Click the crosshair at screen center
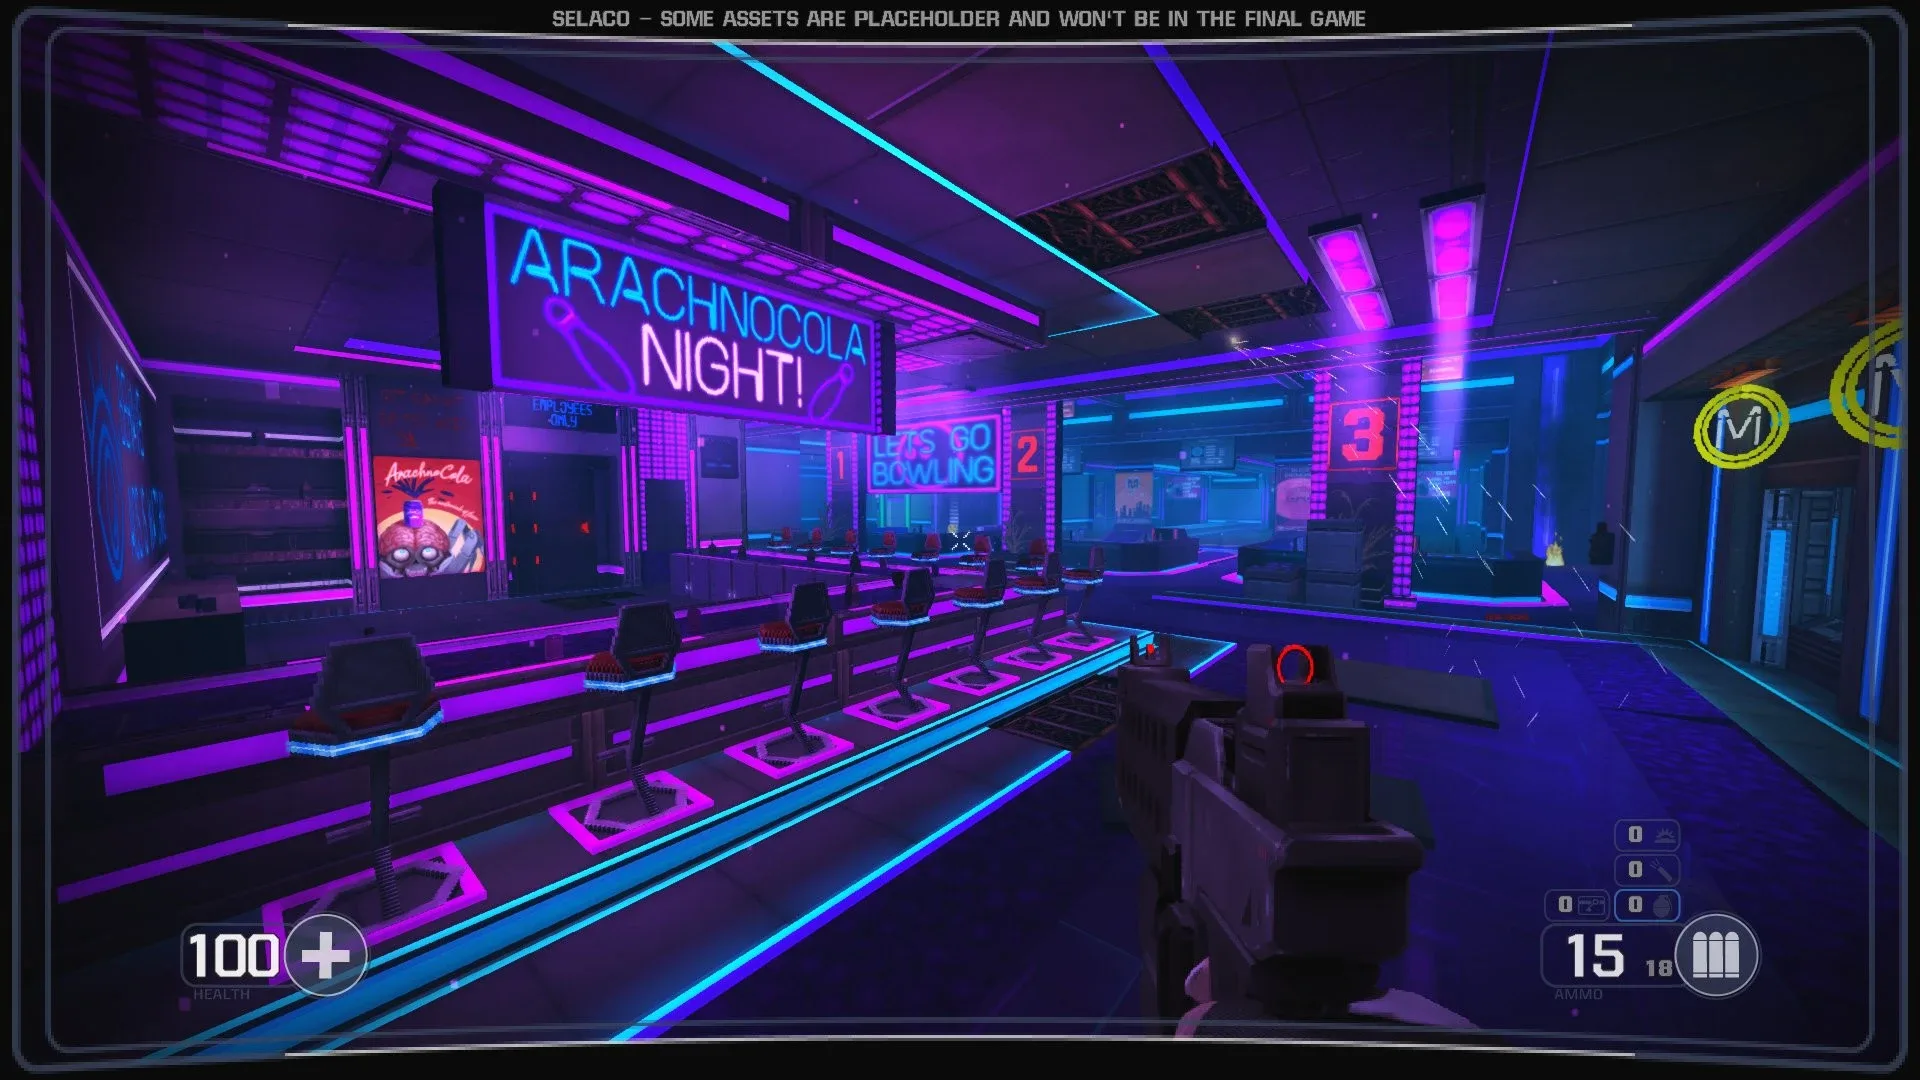 point(960,540)
